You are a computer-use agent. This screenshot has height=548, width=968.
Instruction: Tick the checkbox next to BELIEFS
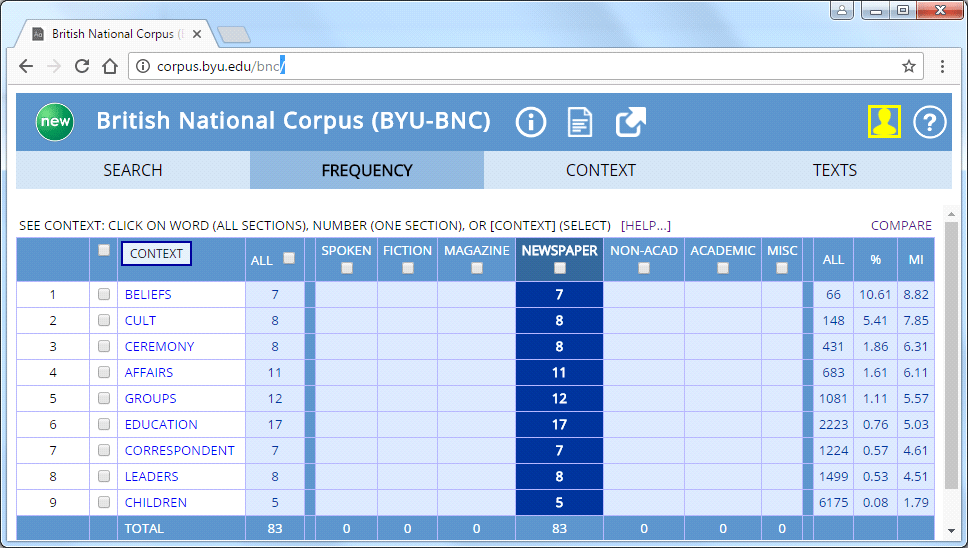tap(103, 295)
